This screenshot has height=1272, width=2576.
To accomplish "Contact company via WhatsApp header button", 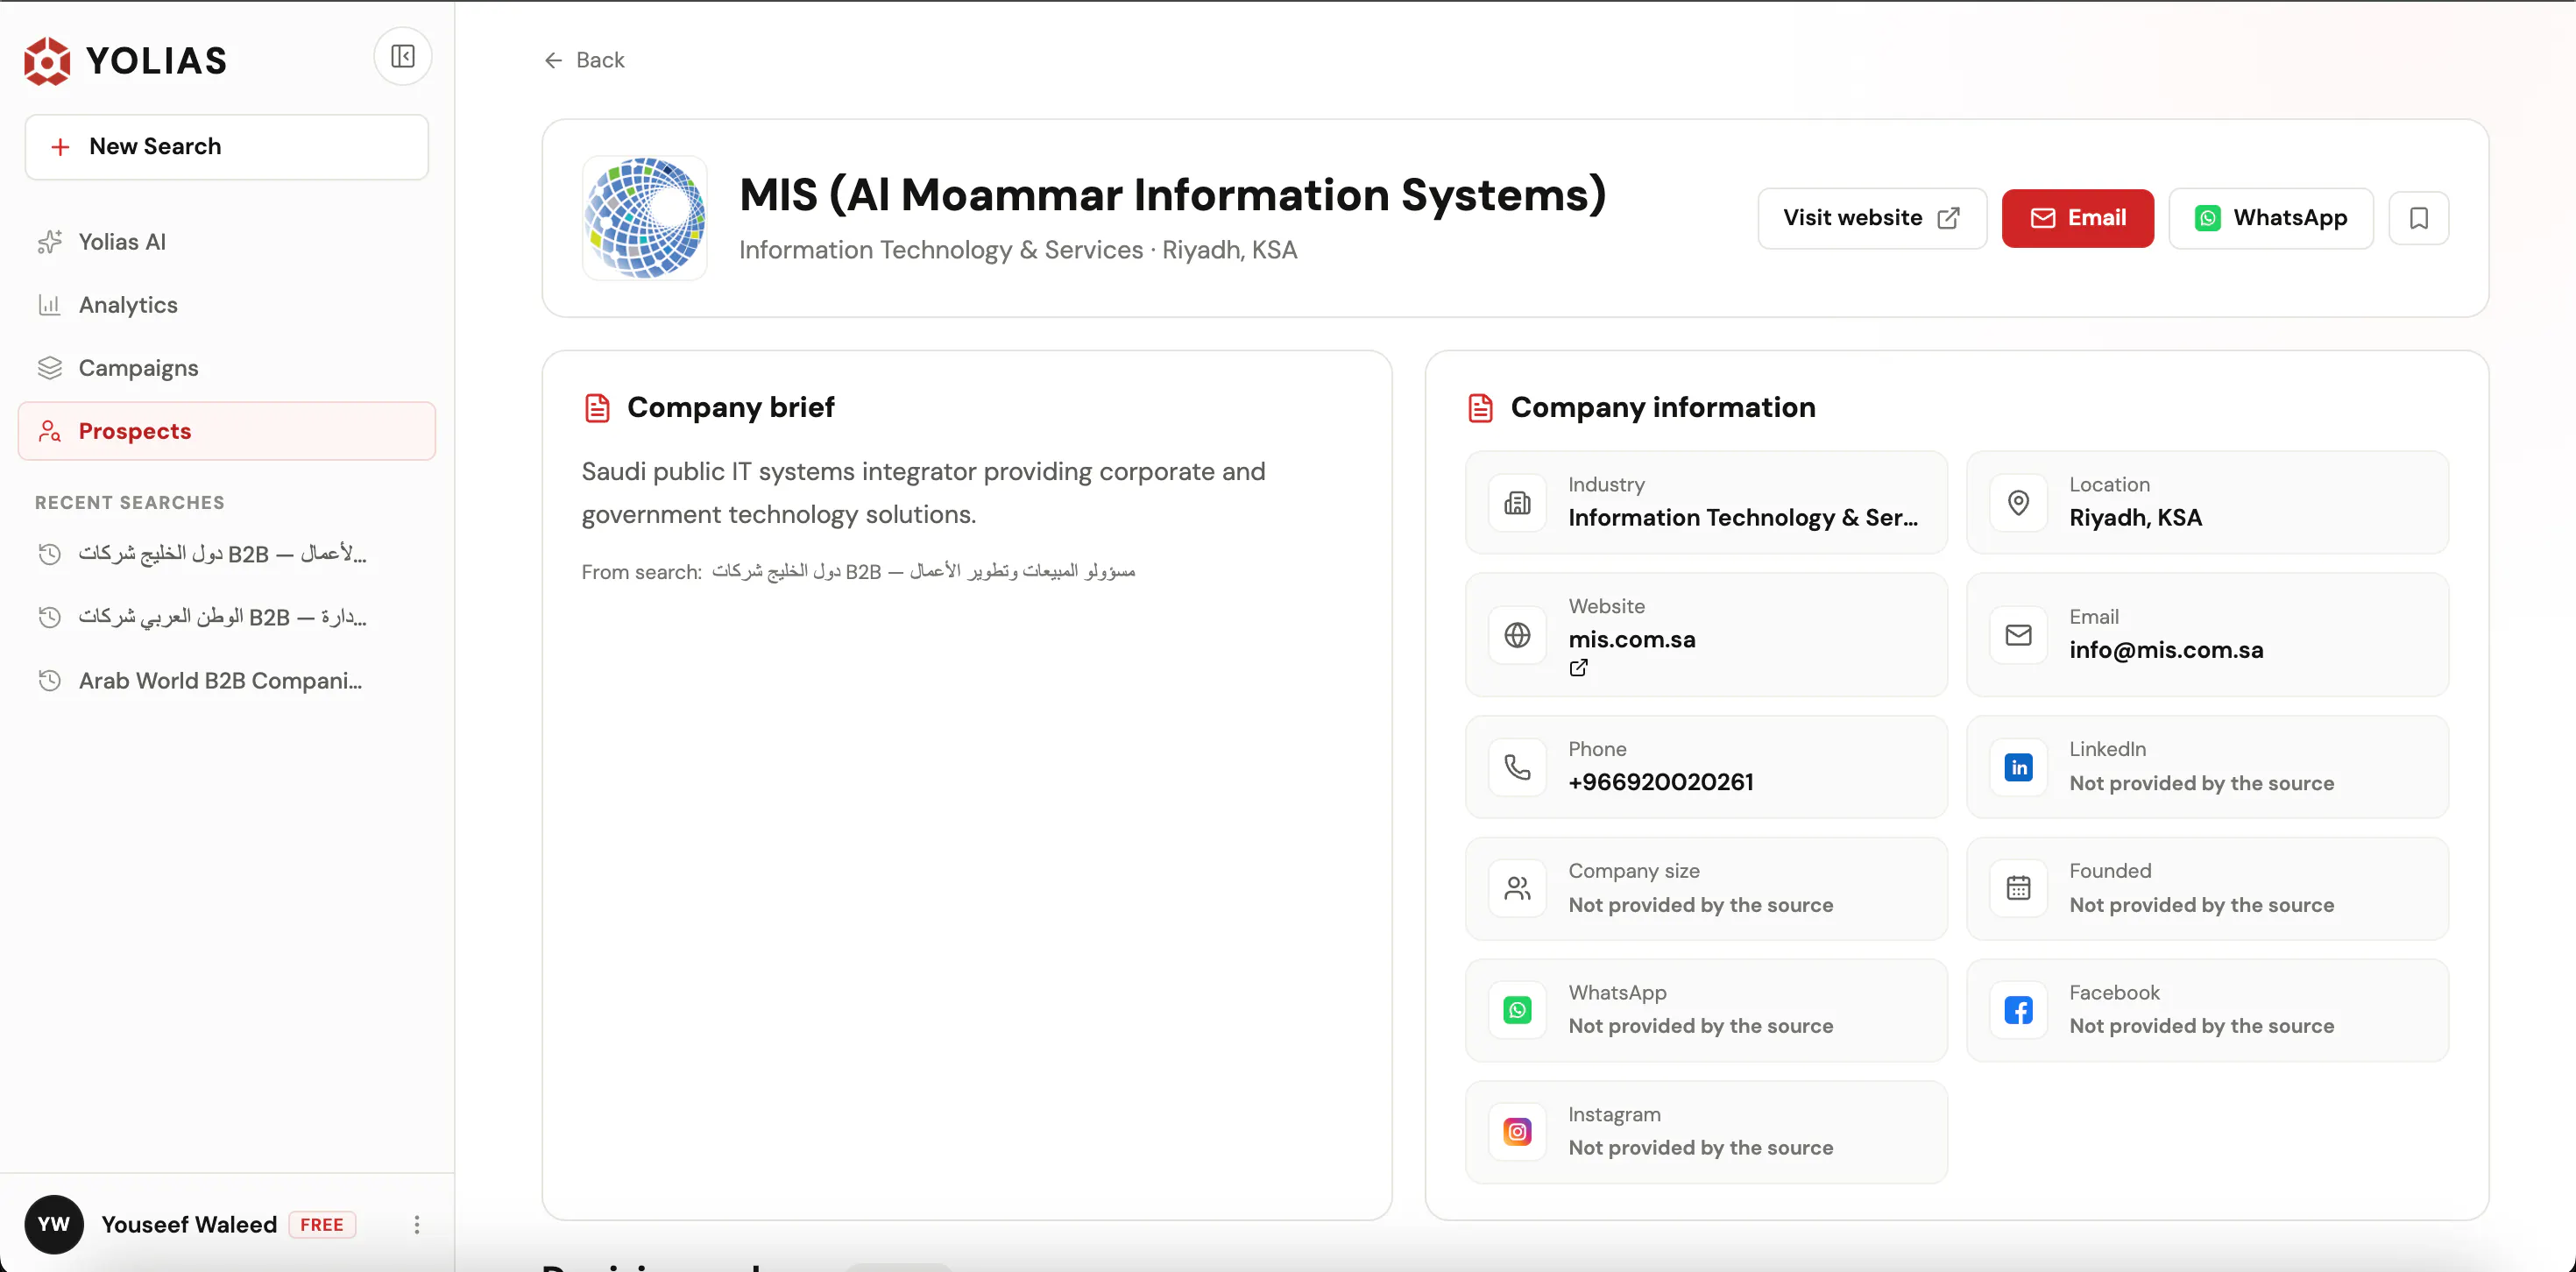I will pyautogui.click(x=2270, y=218).
